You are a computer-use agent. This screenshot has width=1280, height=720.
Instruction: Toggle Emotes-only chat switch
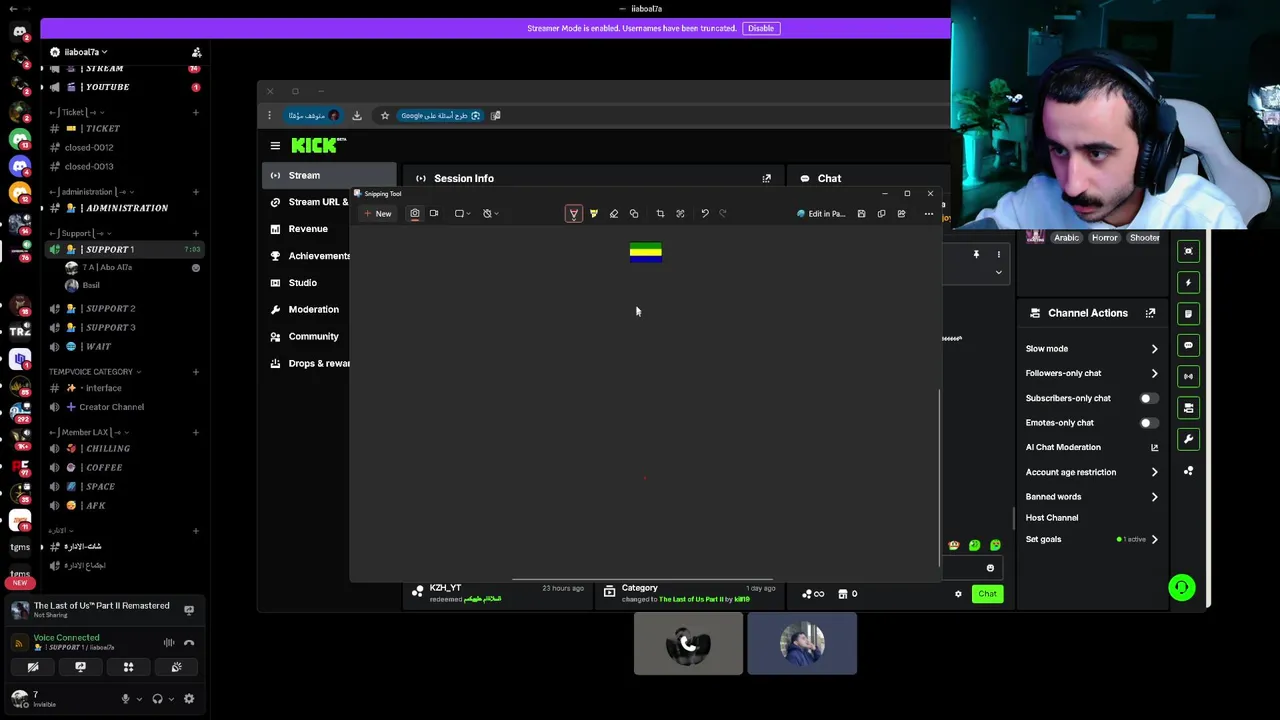click(1149, 423)
